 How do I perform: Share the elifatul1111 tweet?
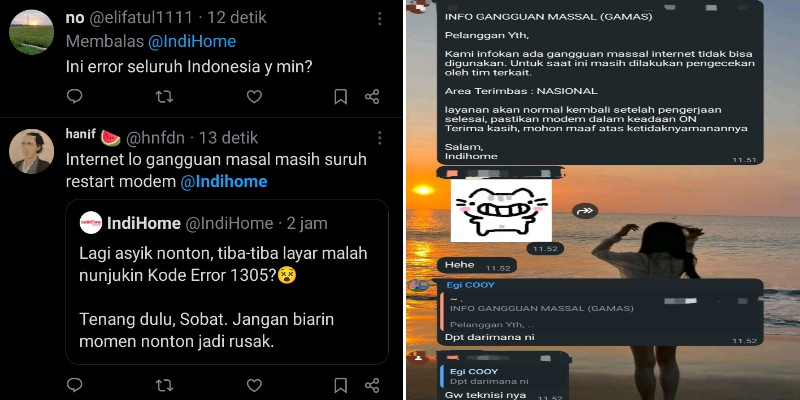372,96
